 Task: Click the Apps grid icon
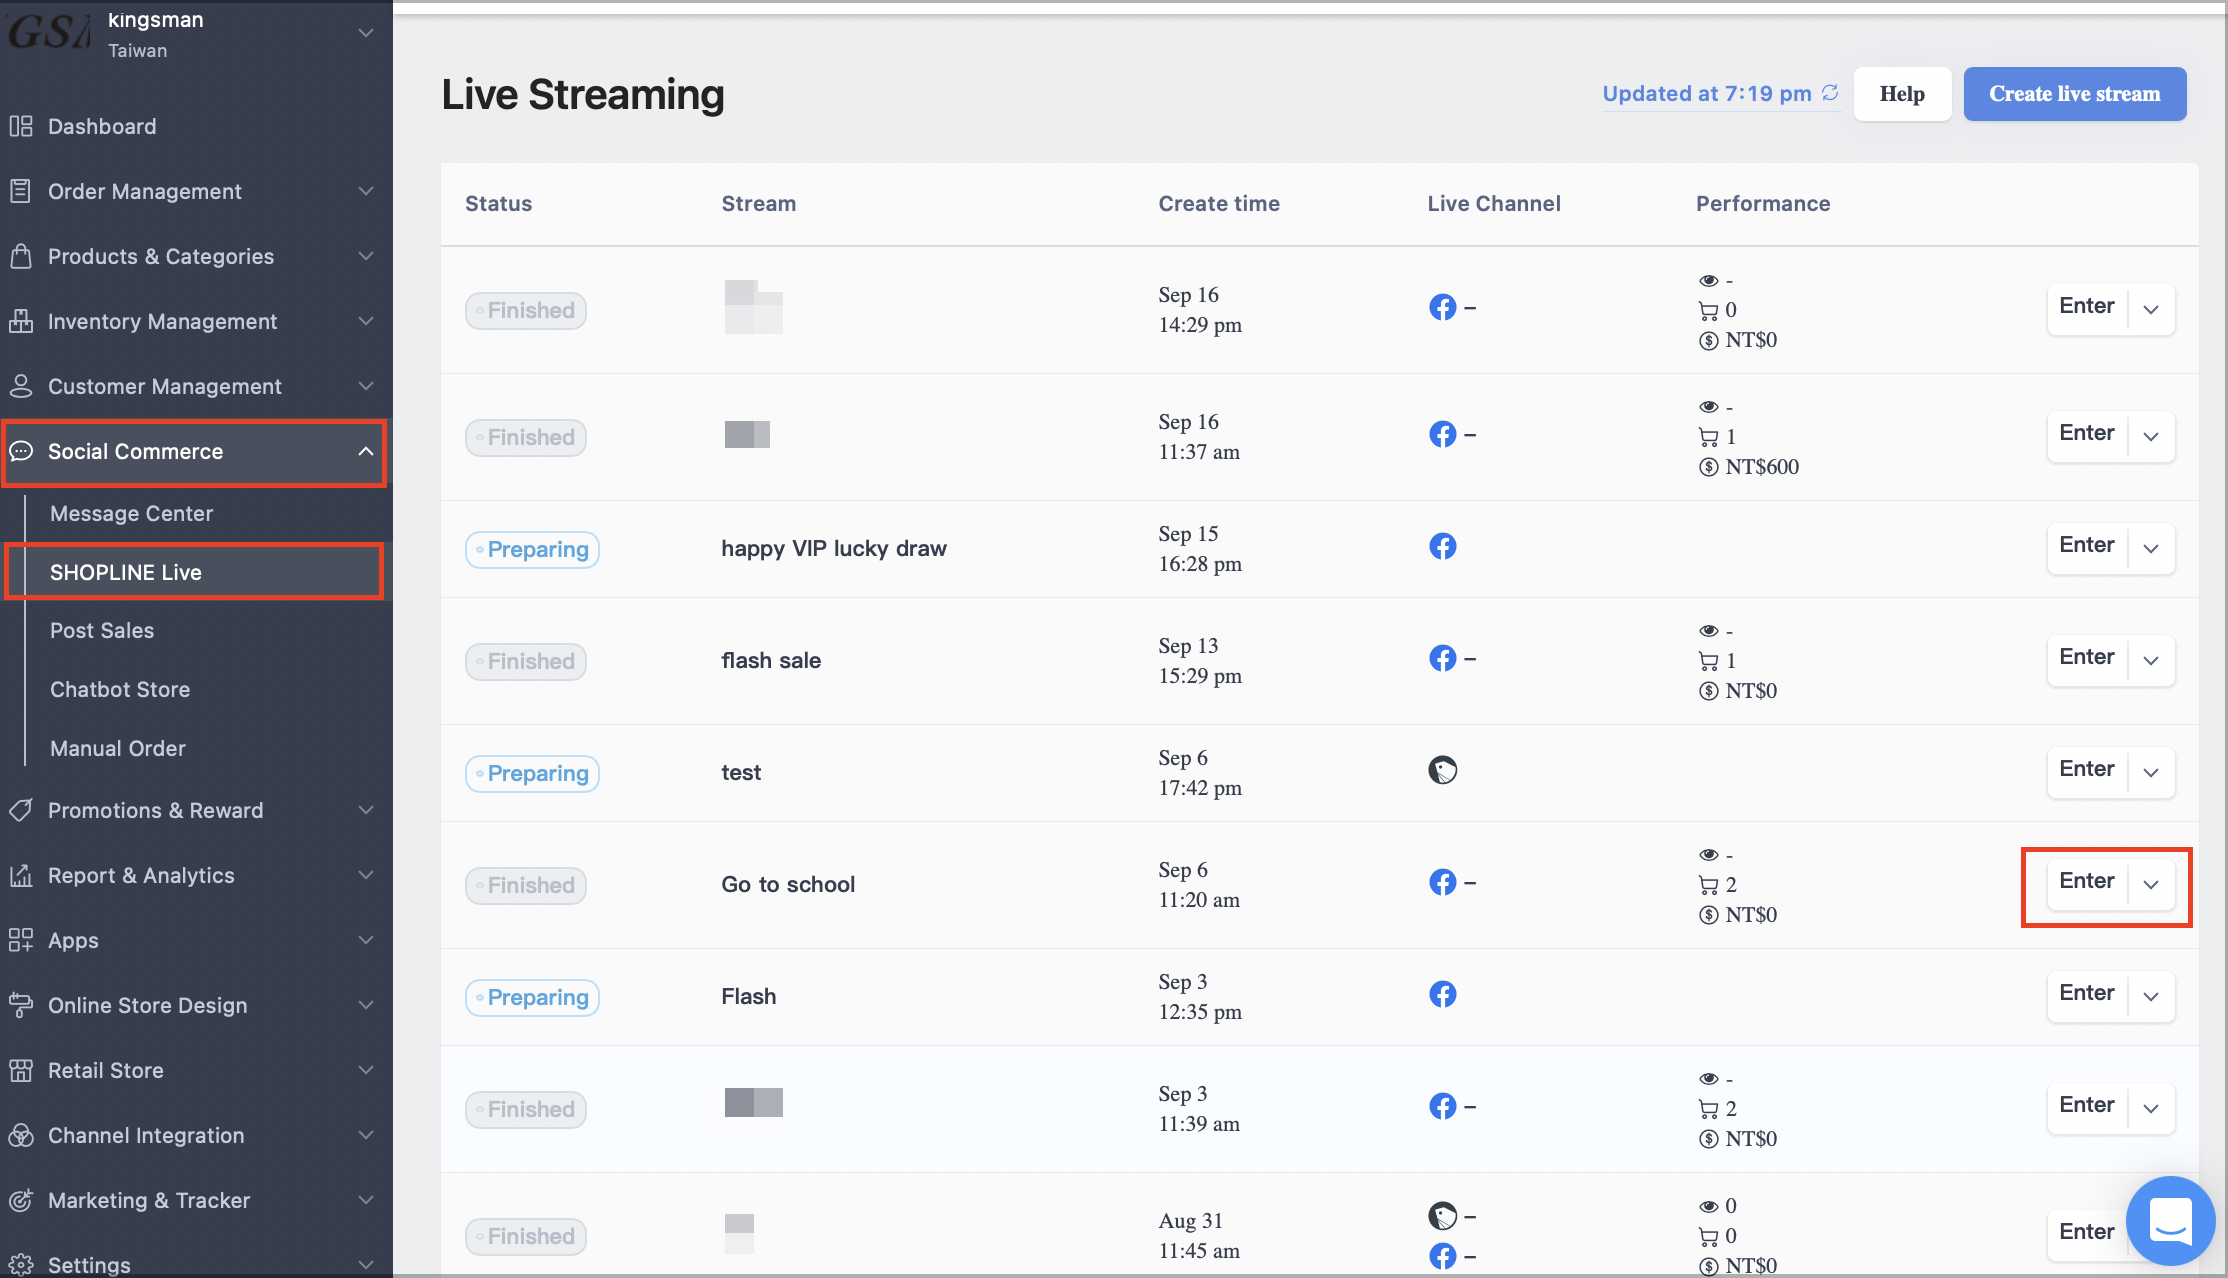coord(21,940)
